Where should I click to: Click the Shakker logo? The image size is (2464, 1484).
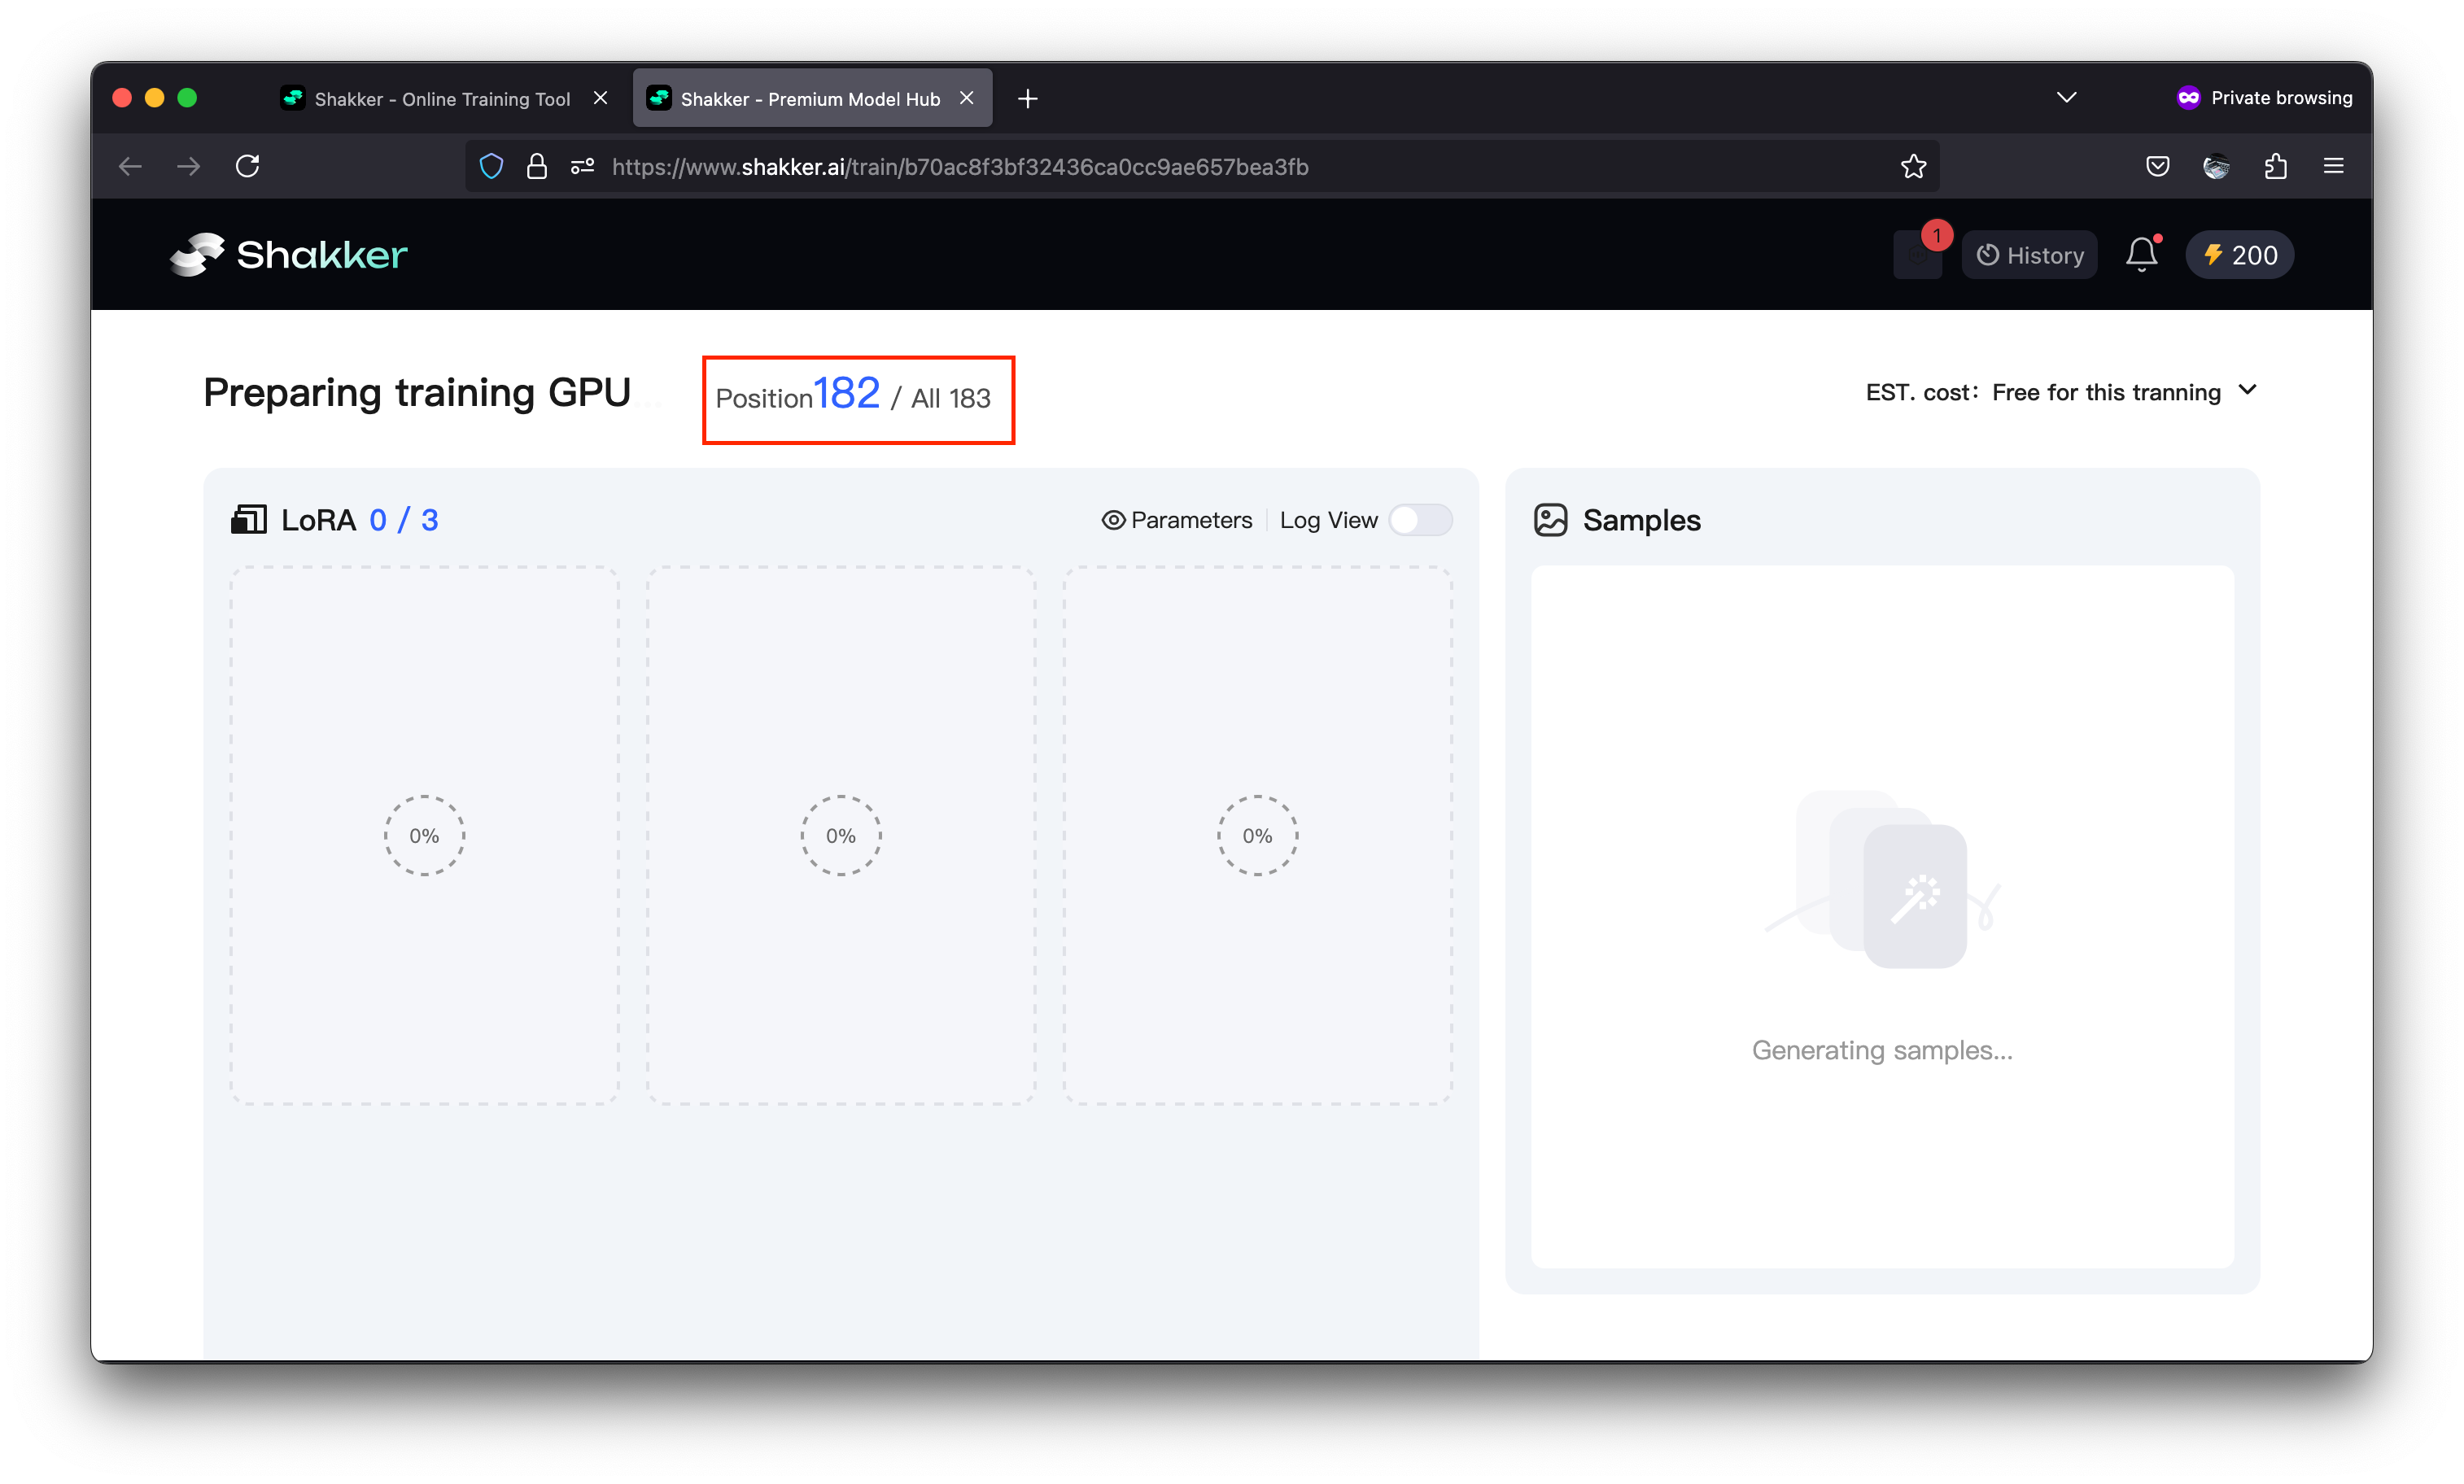point(287,254)
